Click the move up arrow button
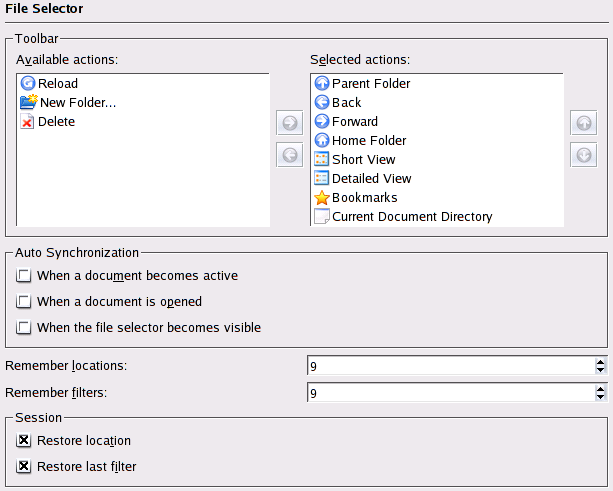The image size is (613, 491). 584,124
